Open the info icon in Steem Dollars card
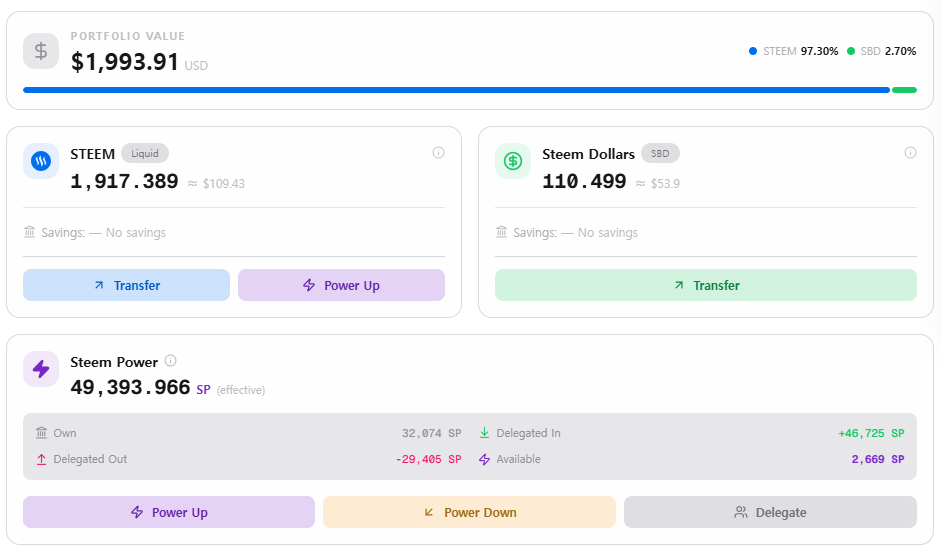941x552 pixels. tap(910, 152)
